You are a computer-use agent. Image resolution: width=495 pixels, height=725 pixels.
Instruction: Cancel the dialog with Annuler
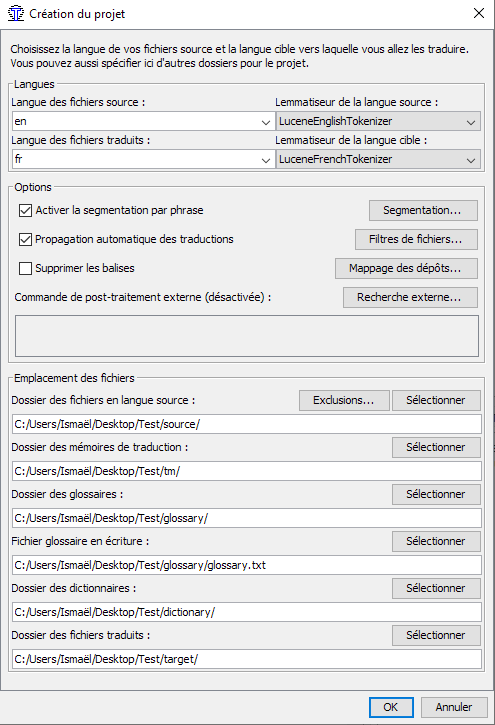(x=454, y=707)
